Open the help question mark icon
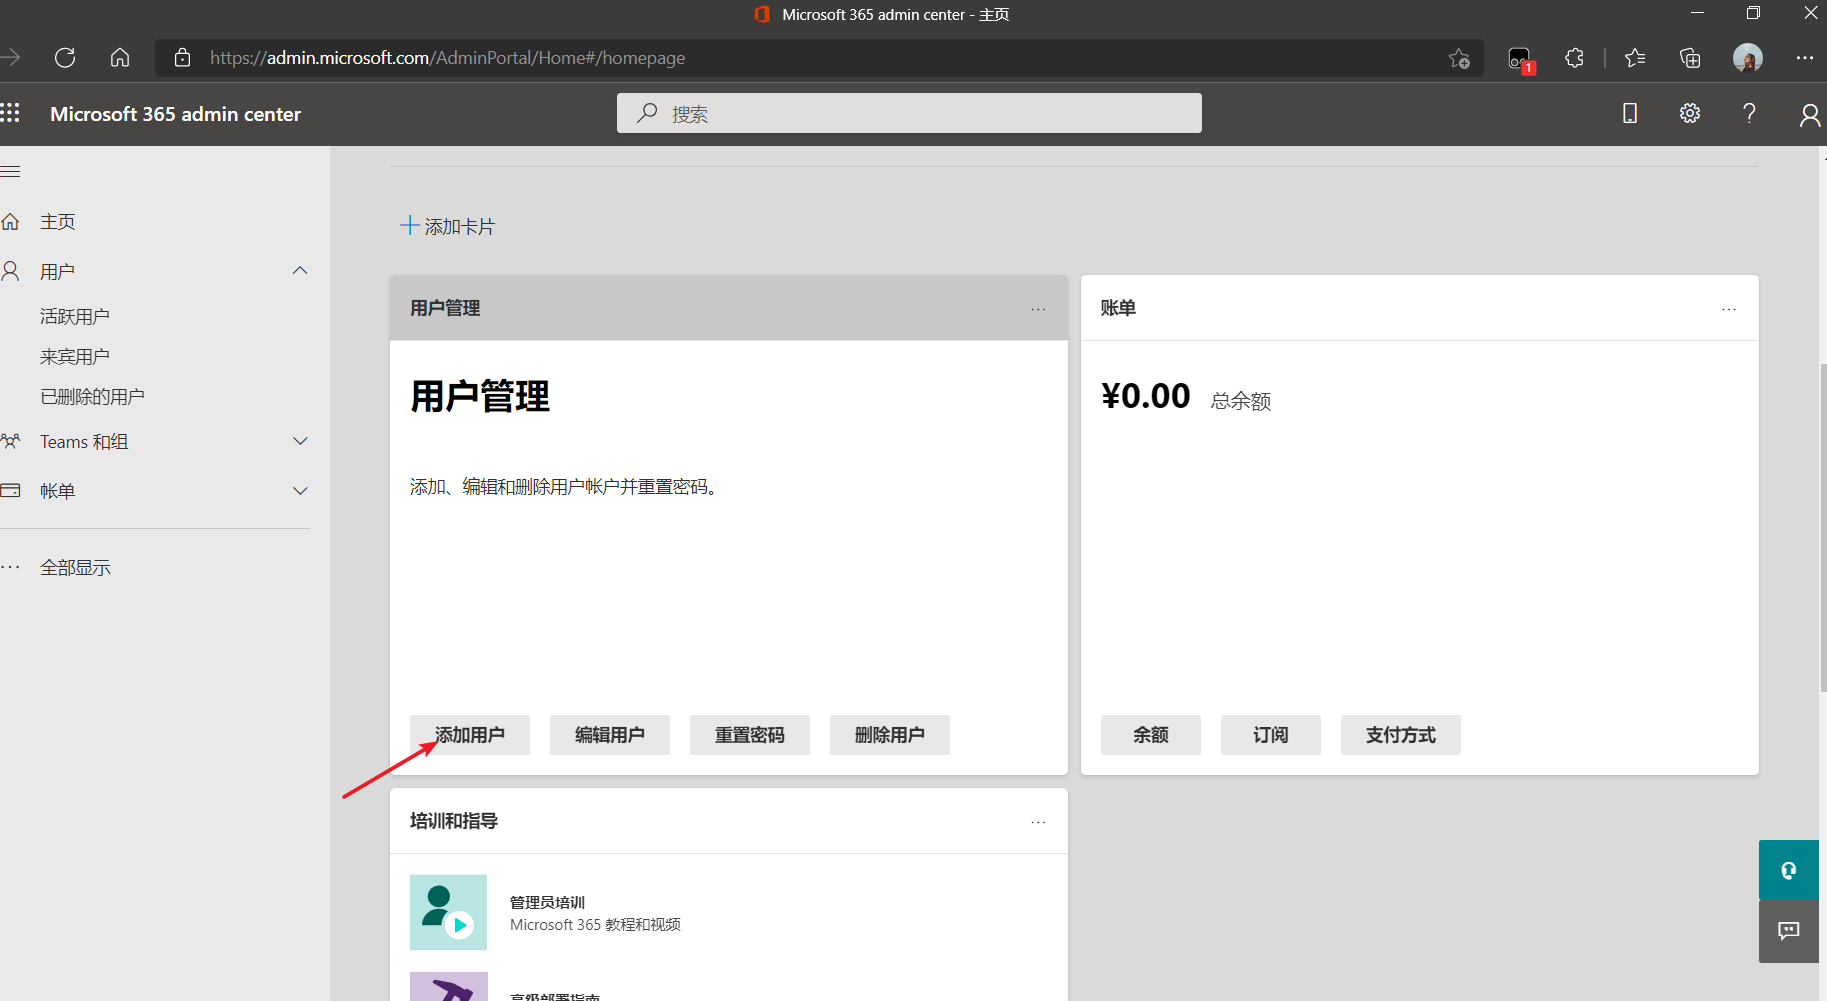This screenshot has width=1827, height=1001. coord(1749,113)
